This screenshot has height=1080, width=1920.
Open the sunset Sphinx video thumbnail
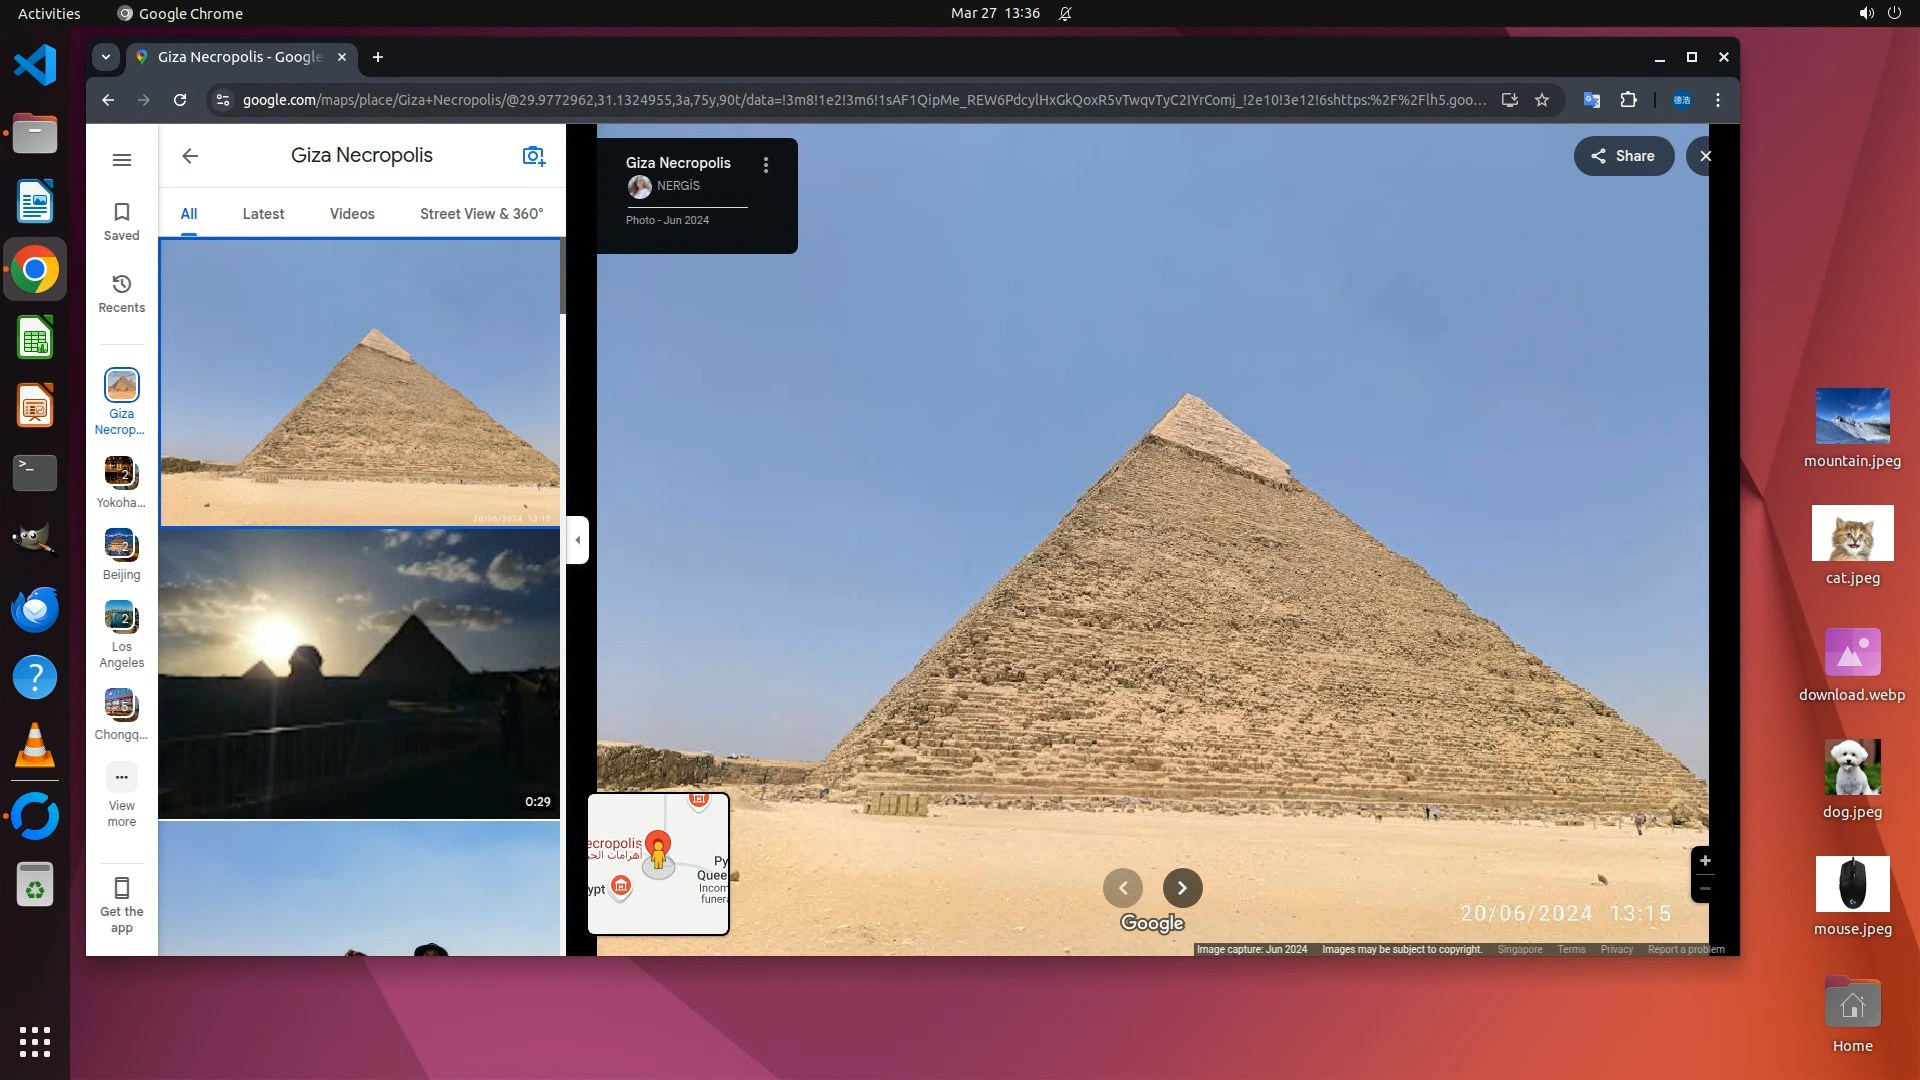tap(359, 673)
